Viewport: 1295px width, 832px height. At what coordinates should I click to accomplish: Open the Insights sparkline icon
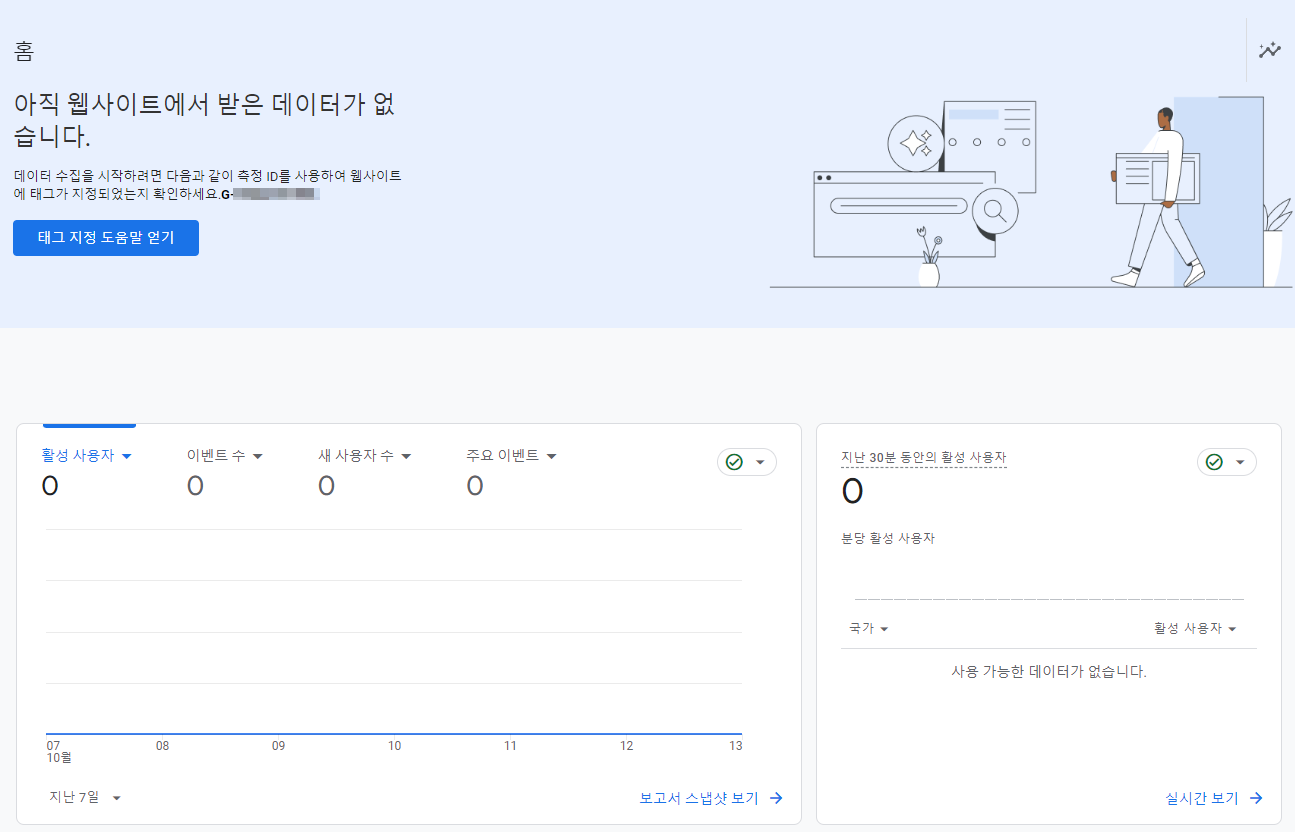tap(1270, 49)
